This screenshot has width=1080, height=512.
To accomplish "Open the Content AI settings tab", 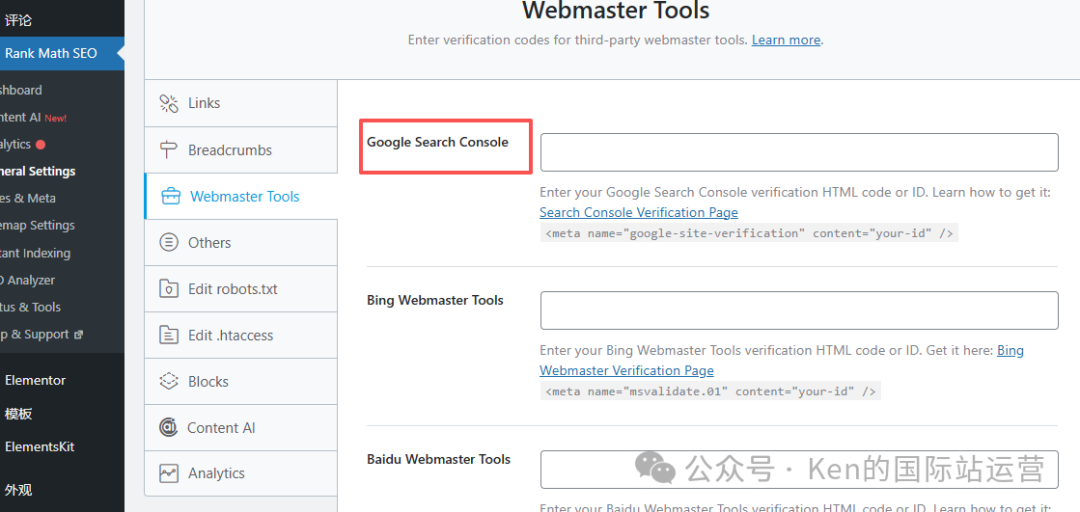I will point(241,427).
